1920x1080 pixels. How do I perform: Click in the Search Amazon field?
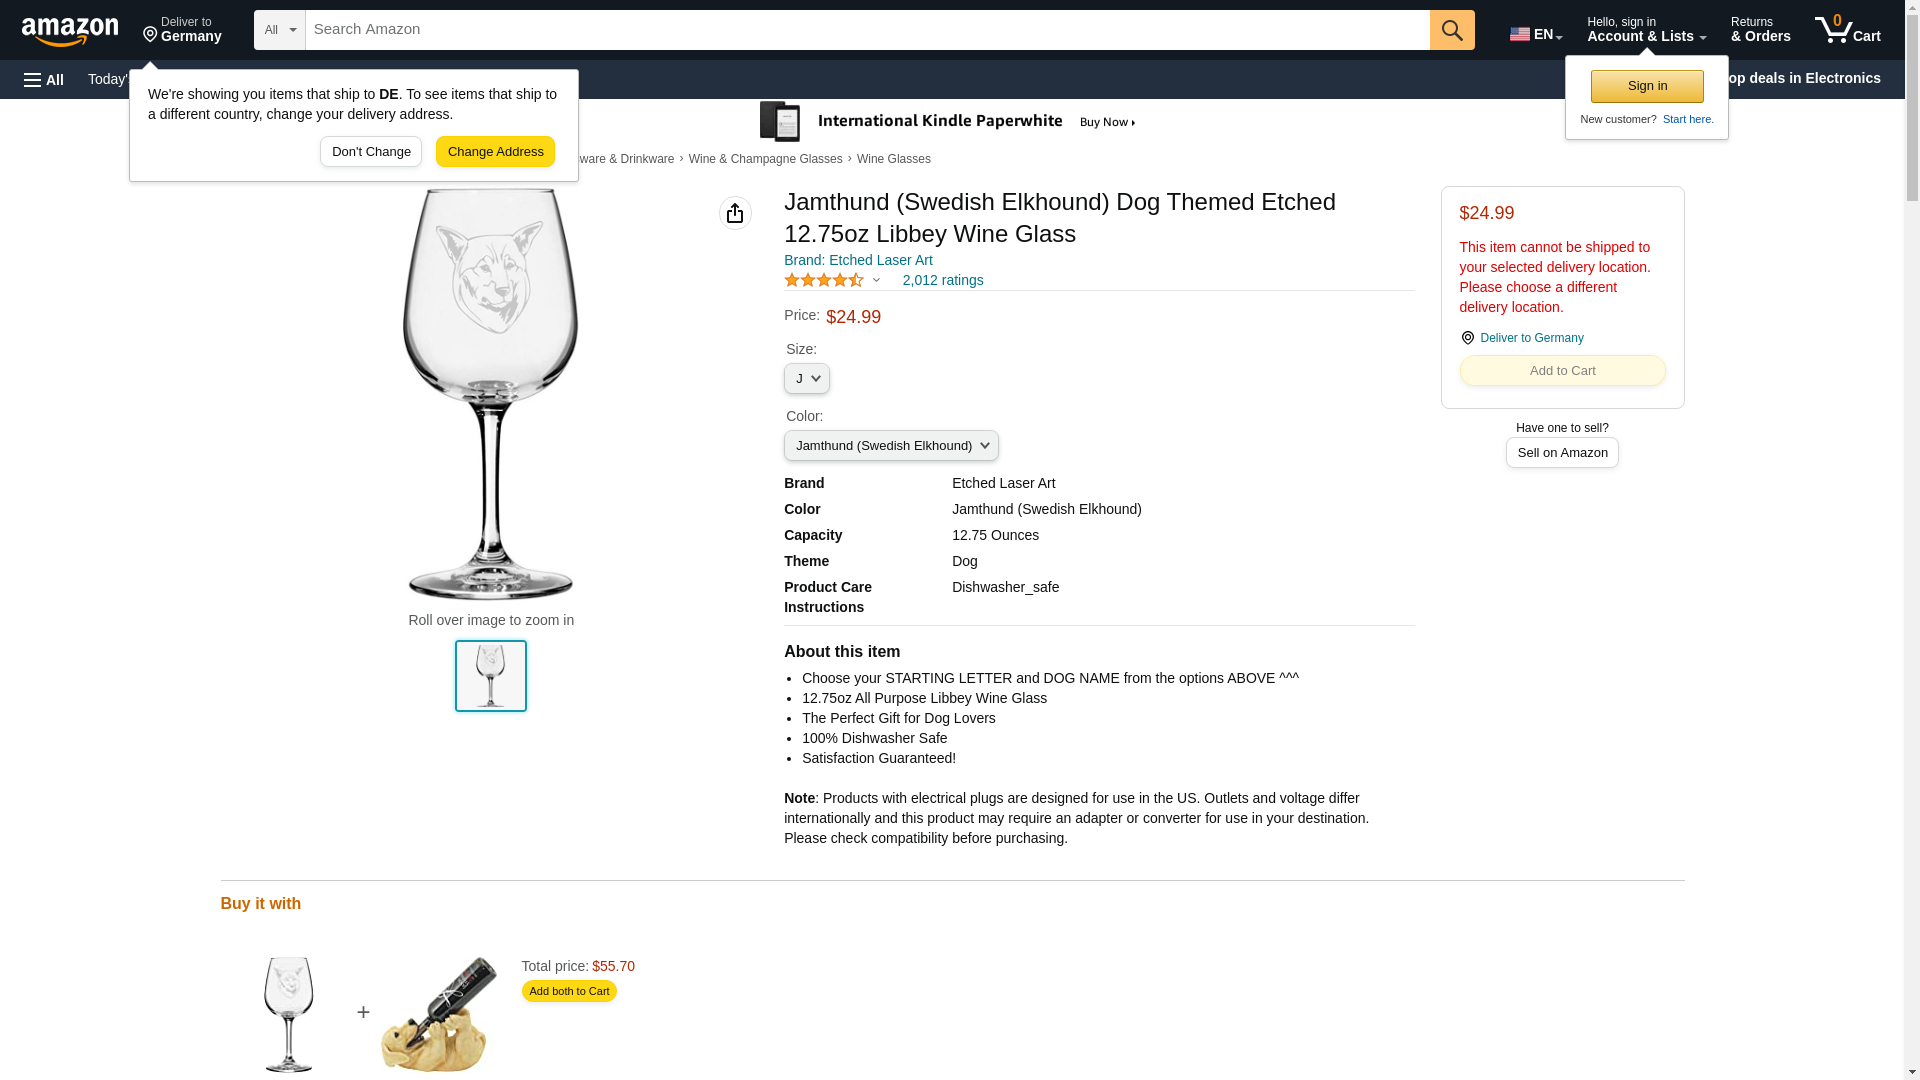(x=867, y=30)
